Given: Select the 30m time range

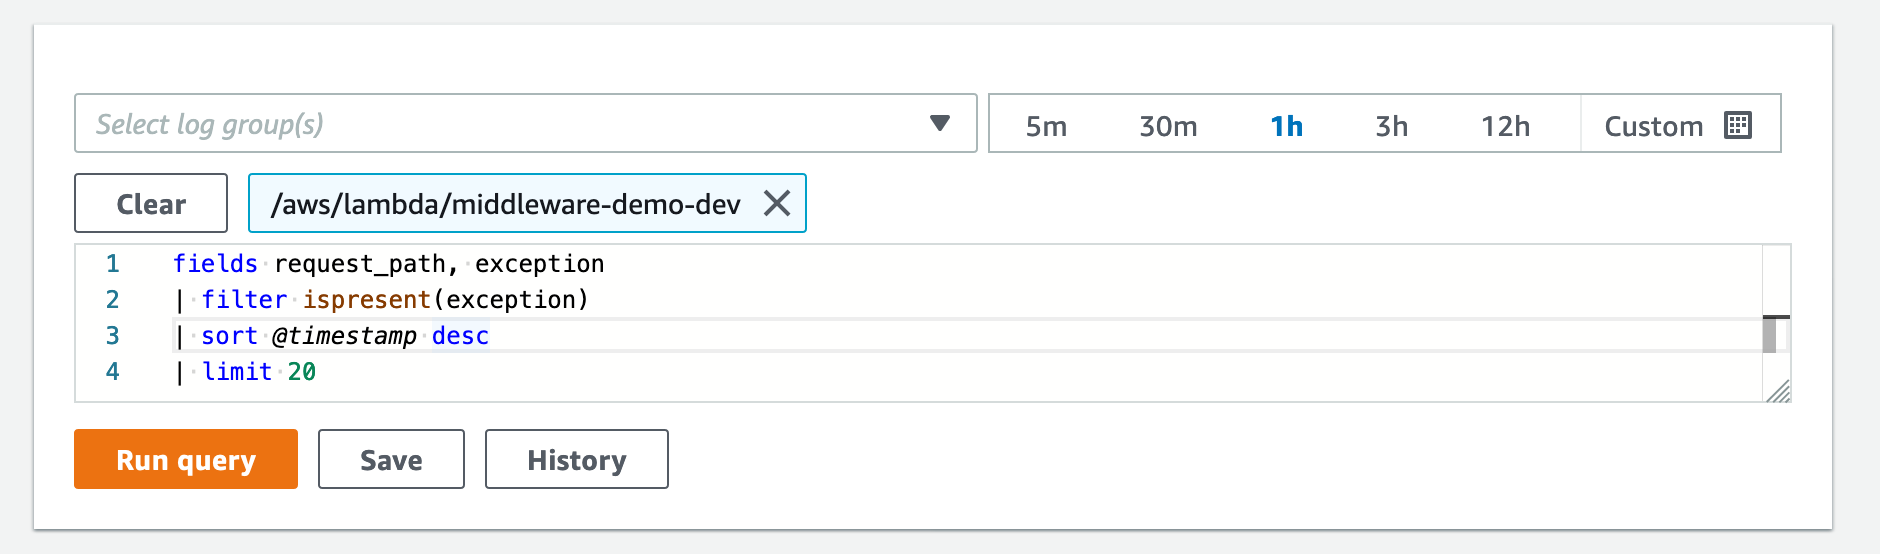Looking at the screenshot, I should [x=1168, y=126].
